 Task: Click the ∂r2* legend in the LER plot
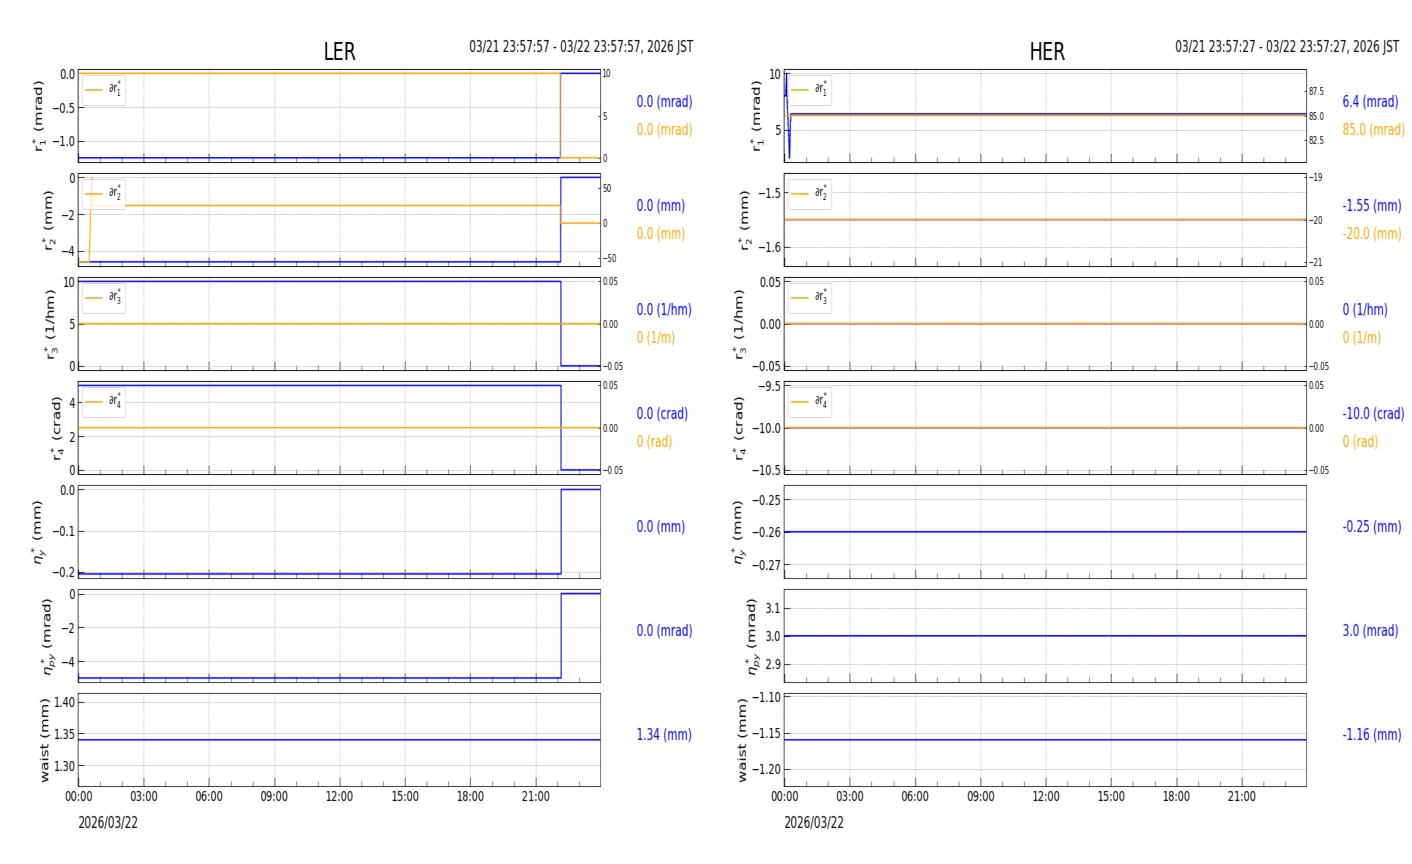(104, 194)
